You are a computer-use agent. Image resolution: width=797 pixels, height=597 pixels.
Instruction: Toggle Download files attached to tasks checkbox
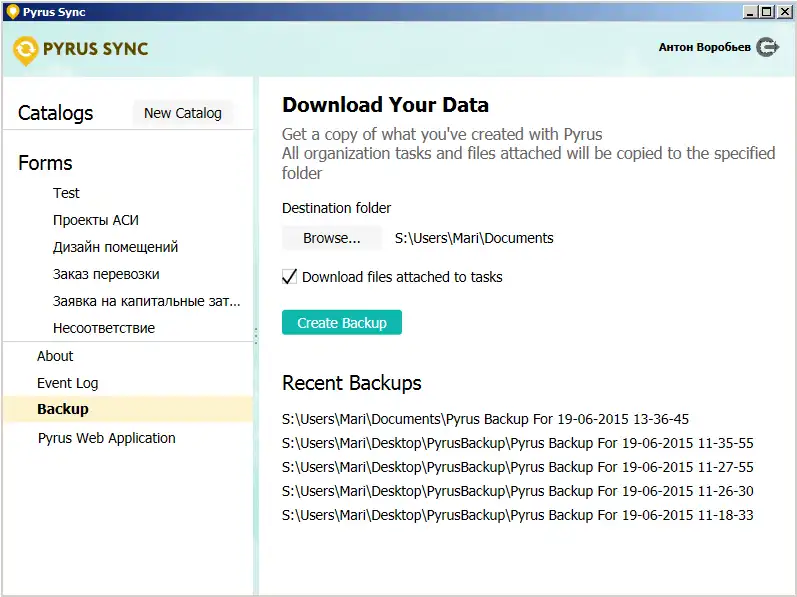coord(289,277)
